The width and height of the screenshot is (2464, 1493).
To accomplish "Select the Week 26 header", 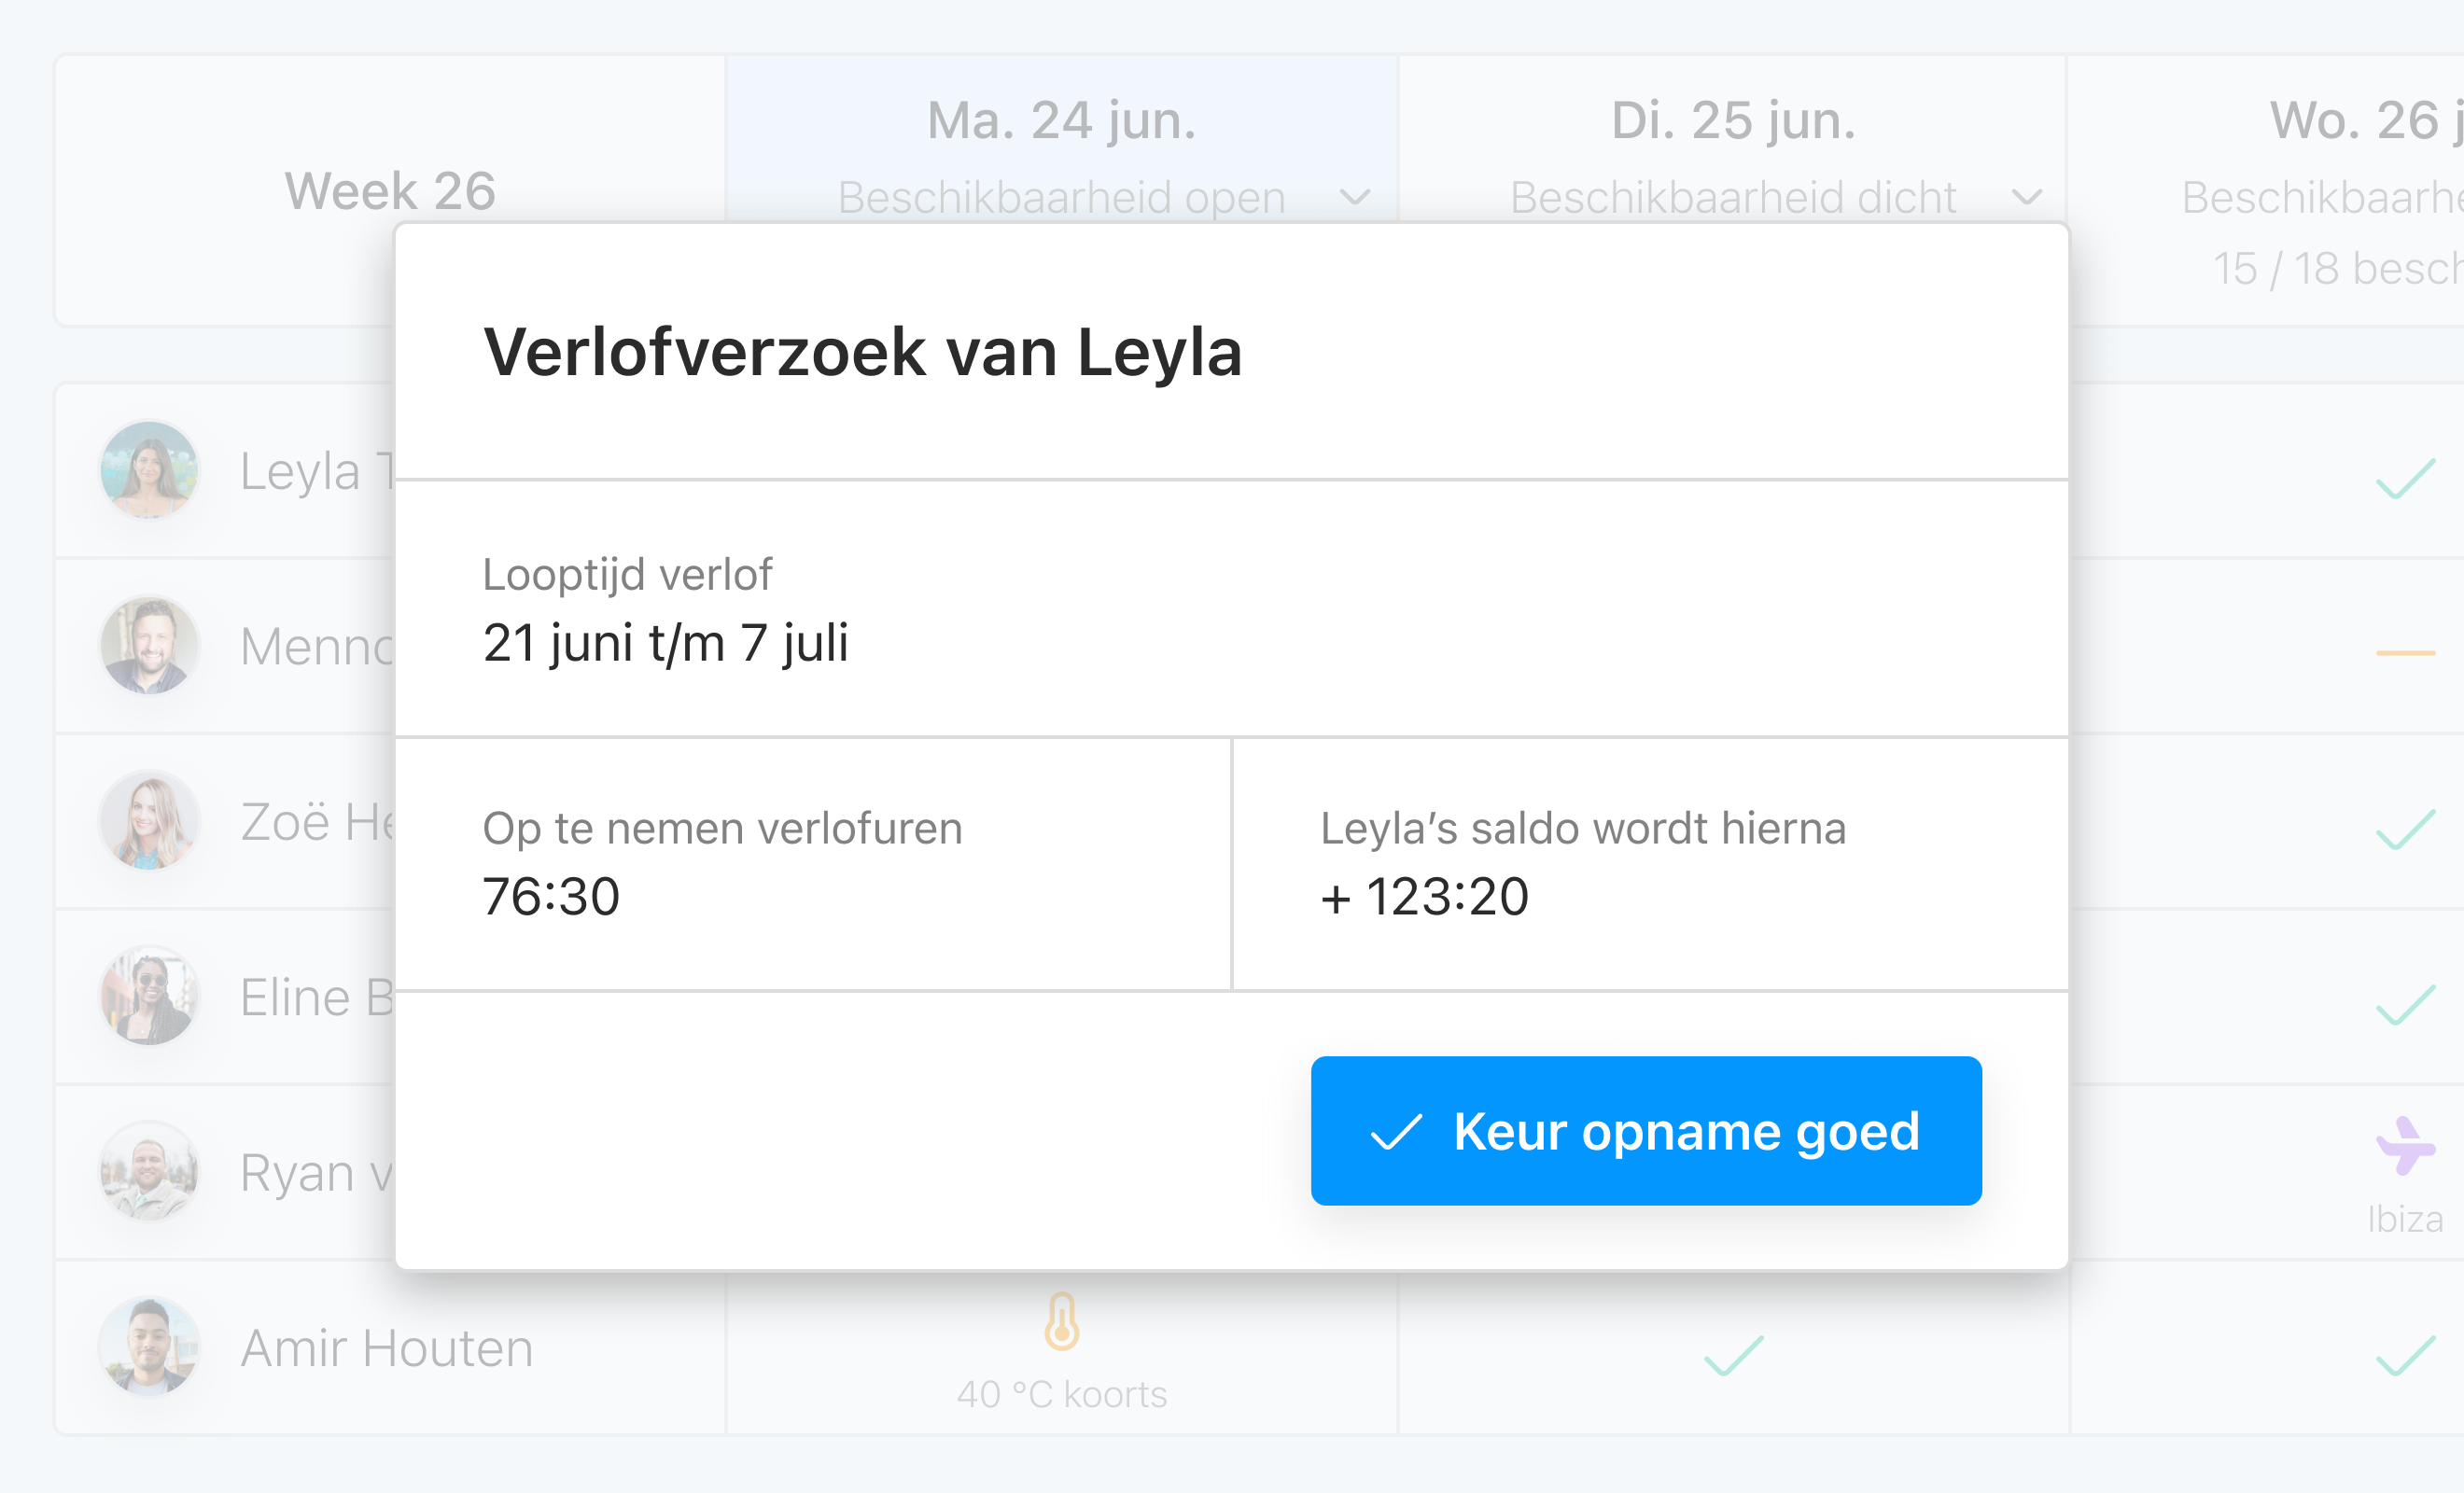I will tap(390, 190).
